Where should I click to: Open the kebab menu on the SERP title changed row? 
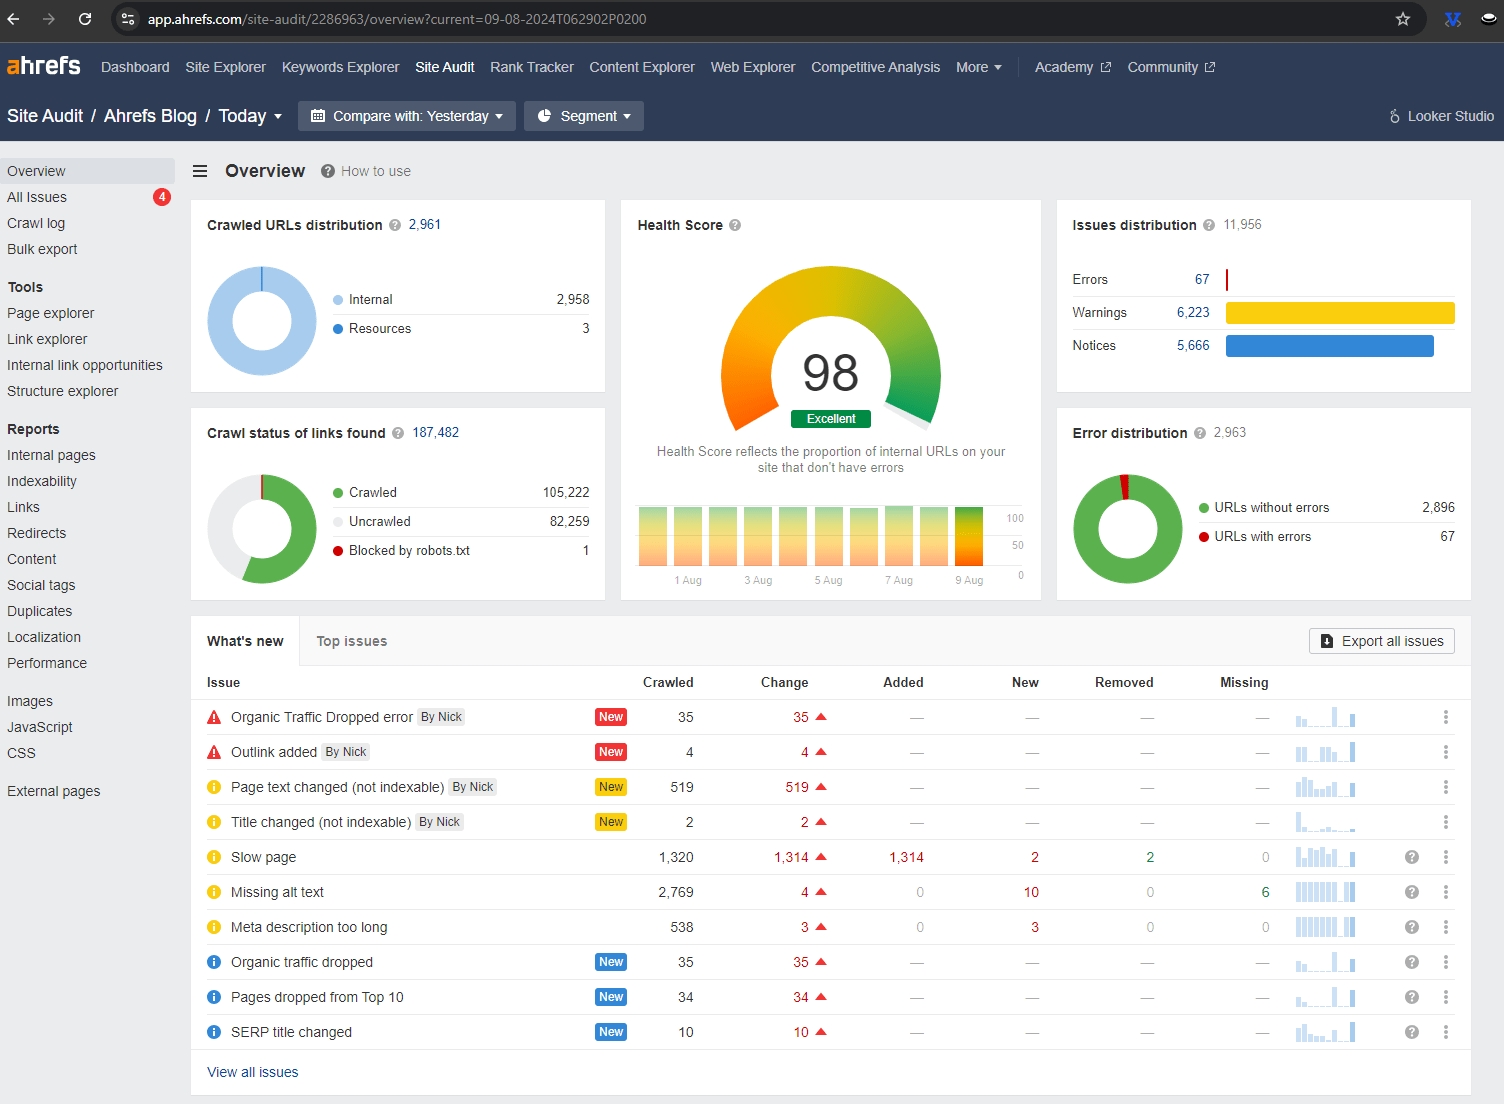(1445, 1031)
